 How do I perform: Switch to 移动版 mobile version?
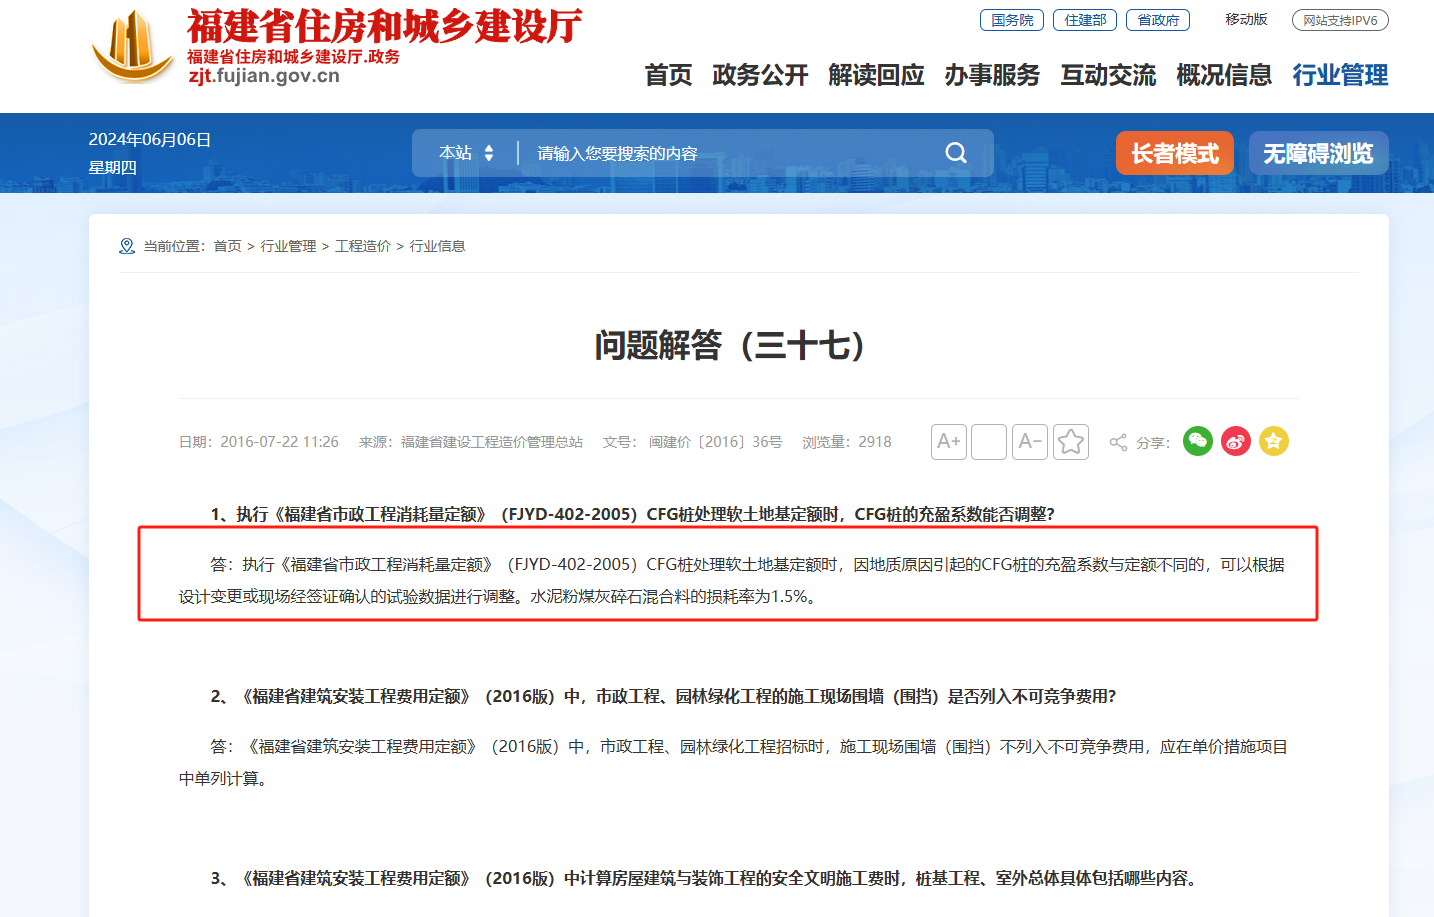pos(1246,19)
